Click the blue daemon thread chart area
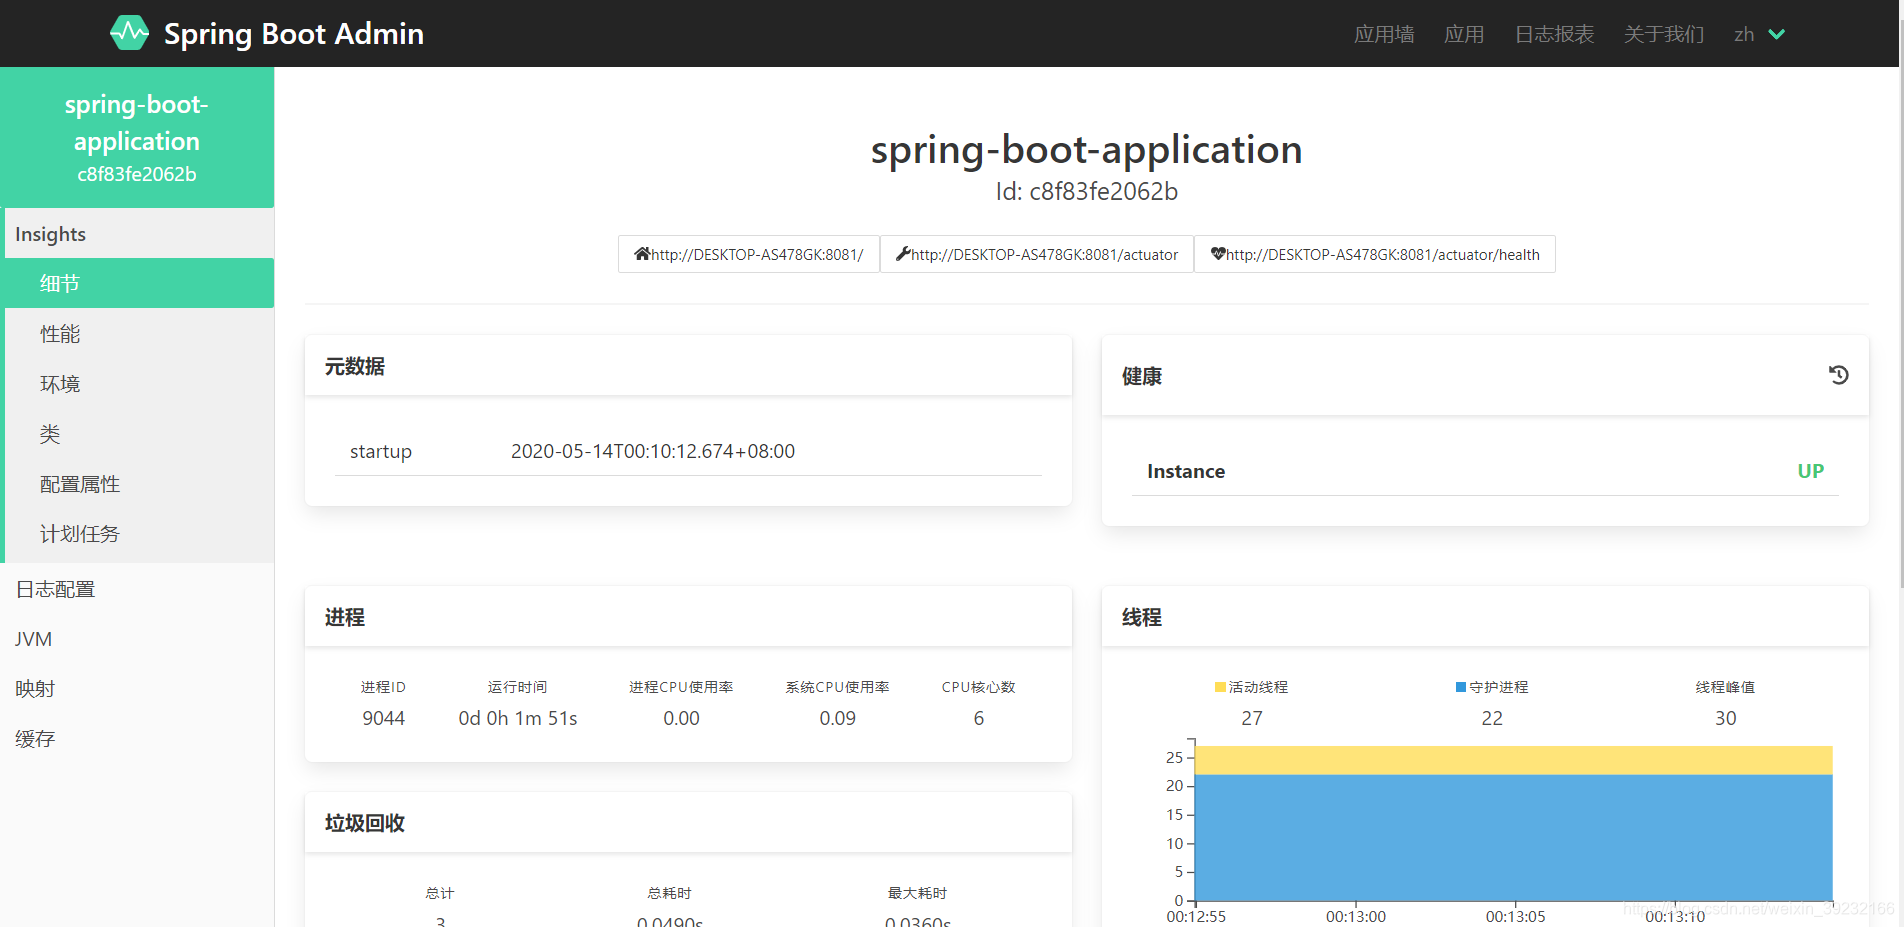Viewport: 1904px width, 927px height. [x=1514, y=838]
